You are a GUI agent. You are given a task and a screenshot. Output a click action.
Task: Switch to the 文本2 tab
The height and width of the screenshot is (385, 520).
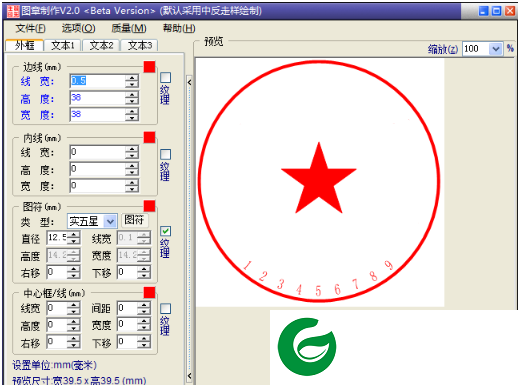[101, 45]
